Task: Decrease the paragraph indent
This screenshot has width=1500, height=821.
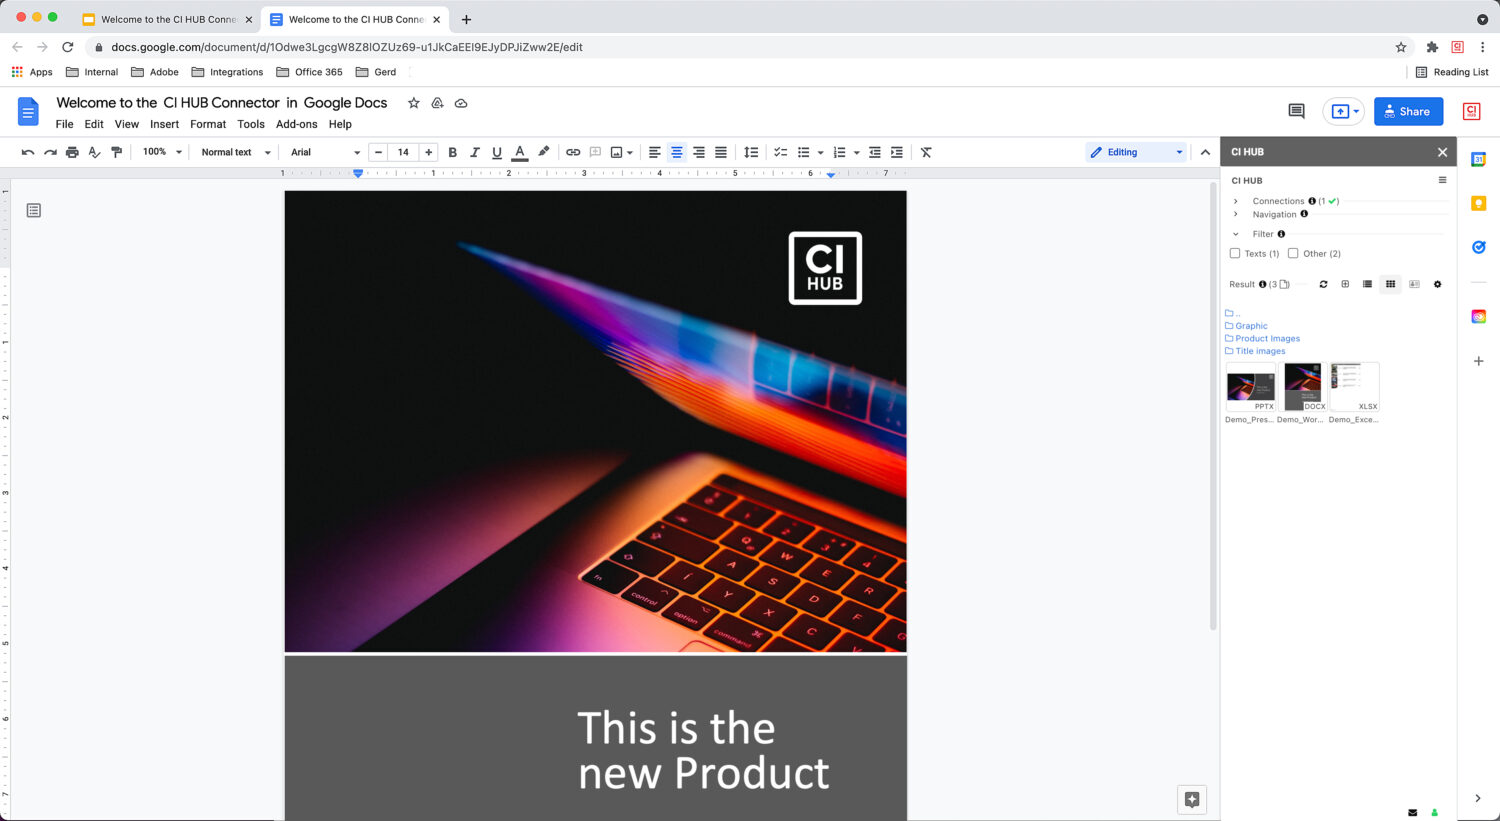Action: click(x=875, y=152)
